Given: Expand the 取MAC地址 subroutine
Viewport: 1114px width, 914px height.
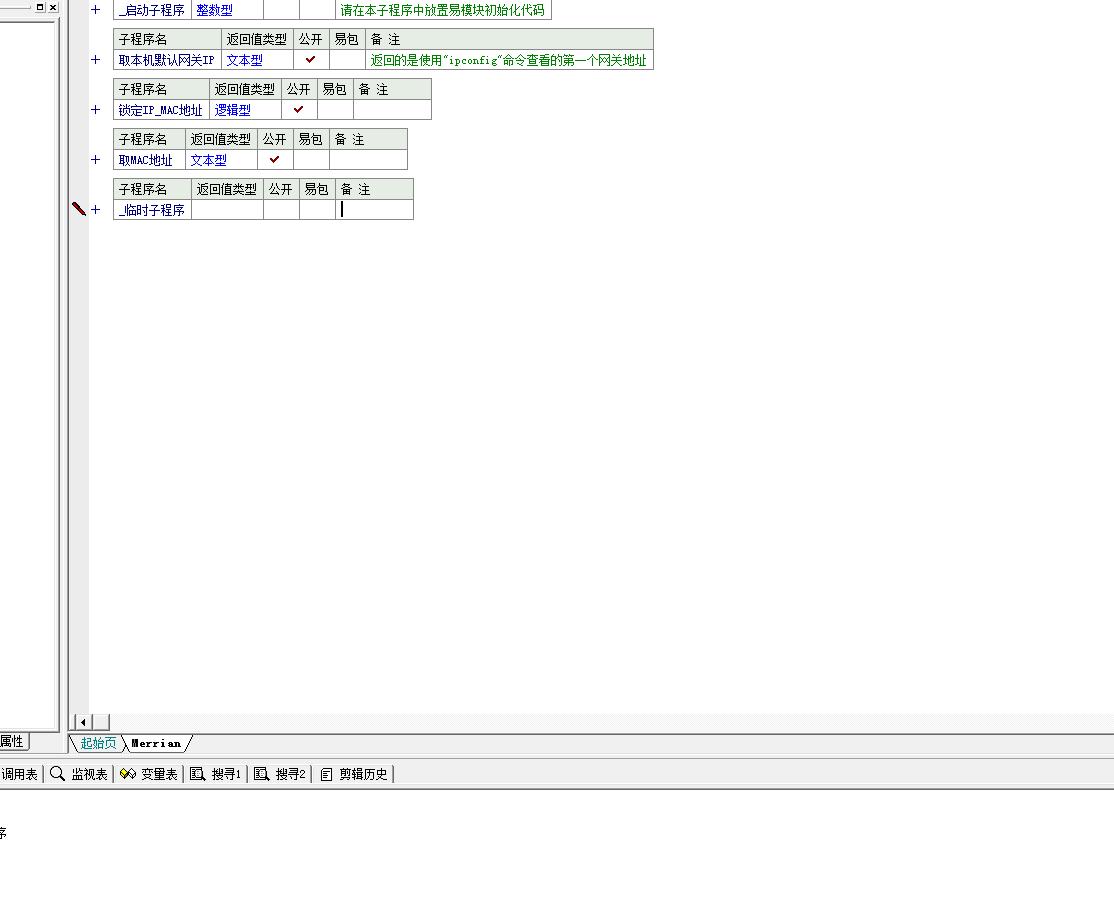Looking at the screenshot, I should click(x=95, y=160).
